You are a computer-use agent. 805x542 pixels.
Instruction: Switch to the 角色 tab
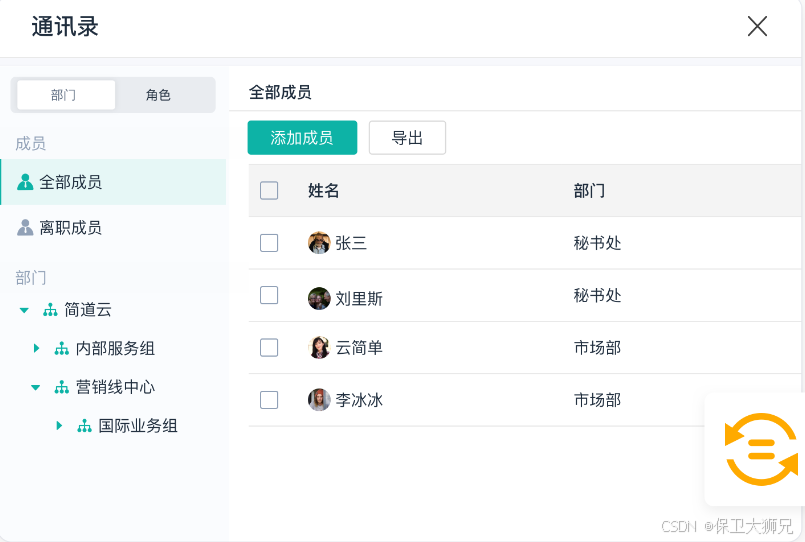(x=158, y=95)
